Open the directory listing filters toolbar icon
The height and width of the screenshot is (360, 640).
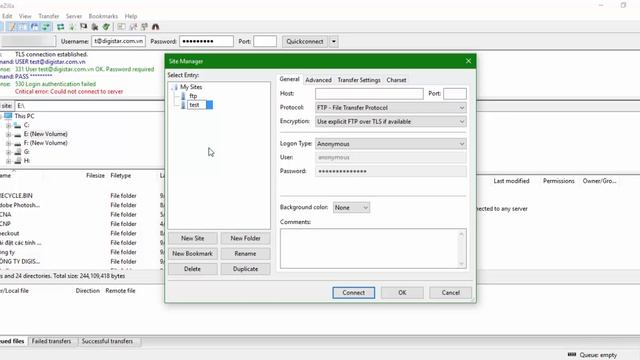tap(121, 27)
